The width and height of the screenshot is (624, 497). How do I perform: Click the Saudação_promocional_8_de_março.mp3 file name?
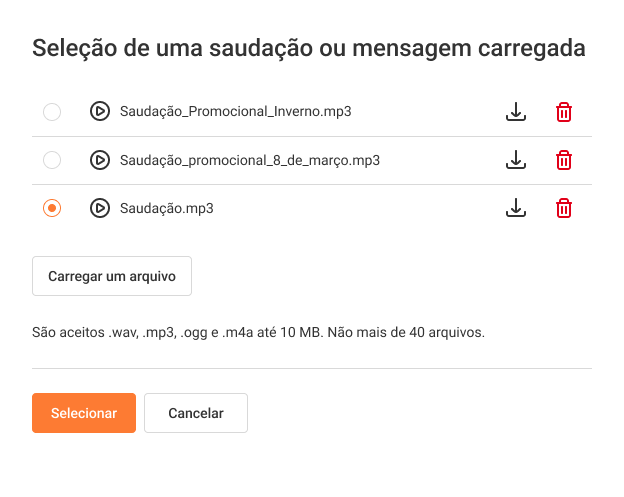point(249,160)
